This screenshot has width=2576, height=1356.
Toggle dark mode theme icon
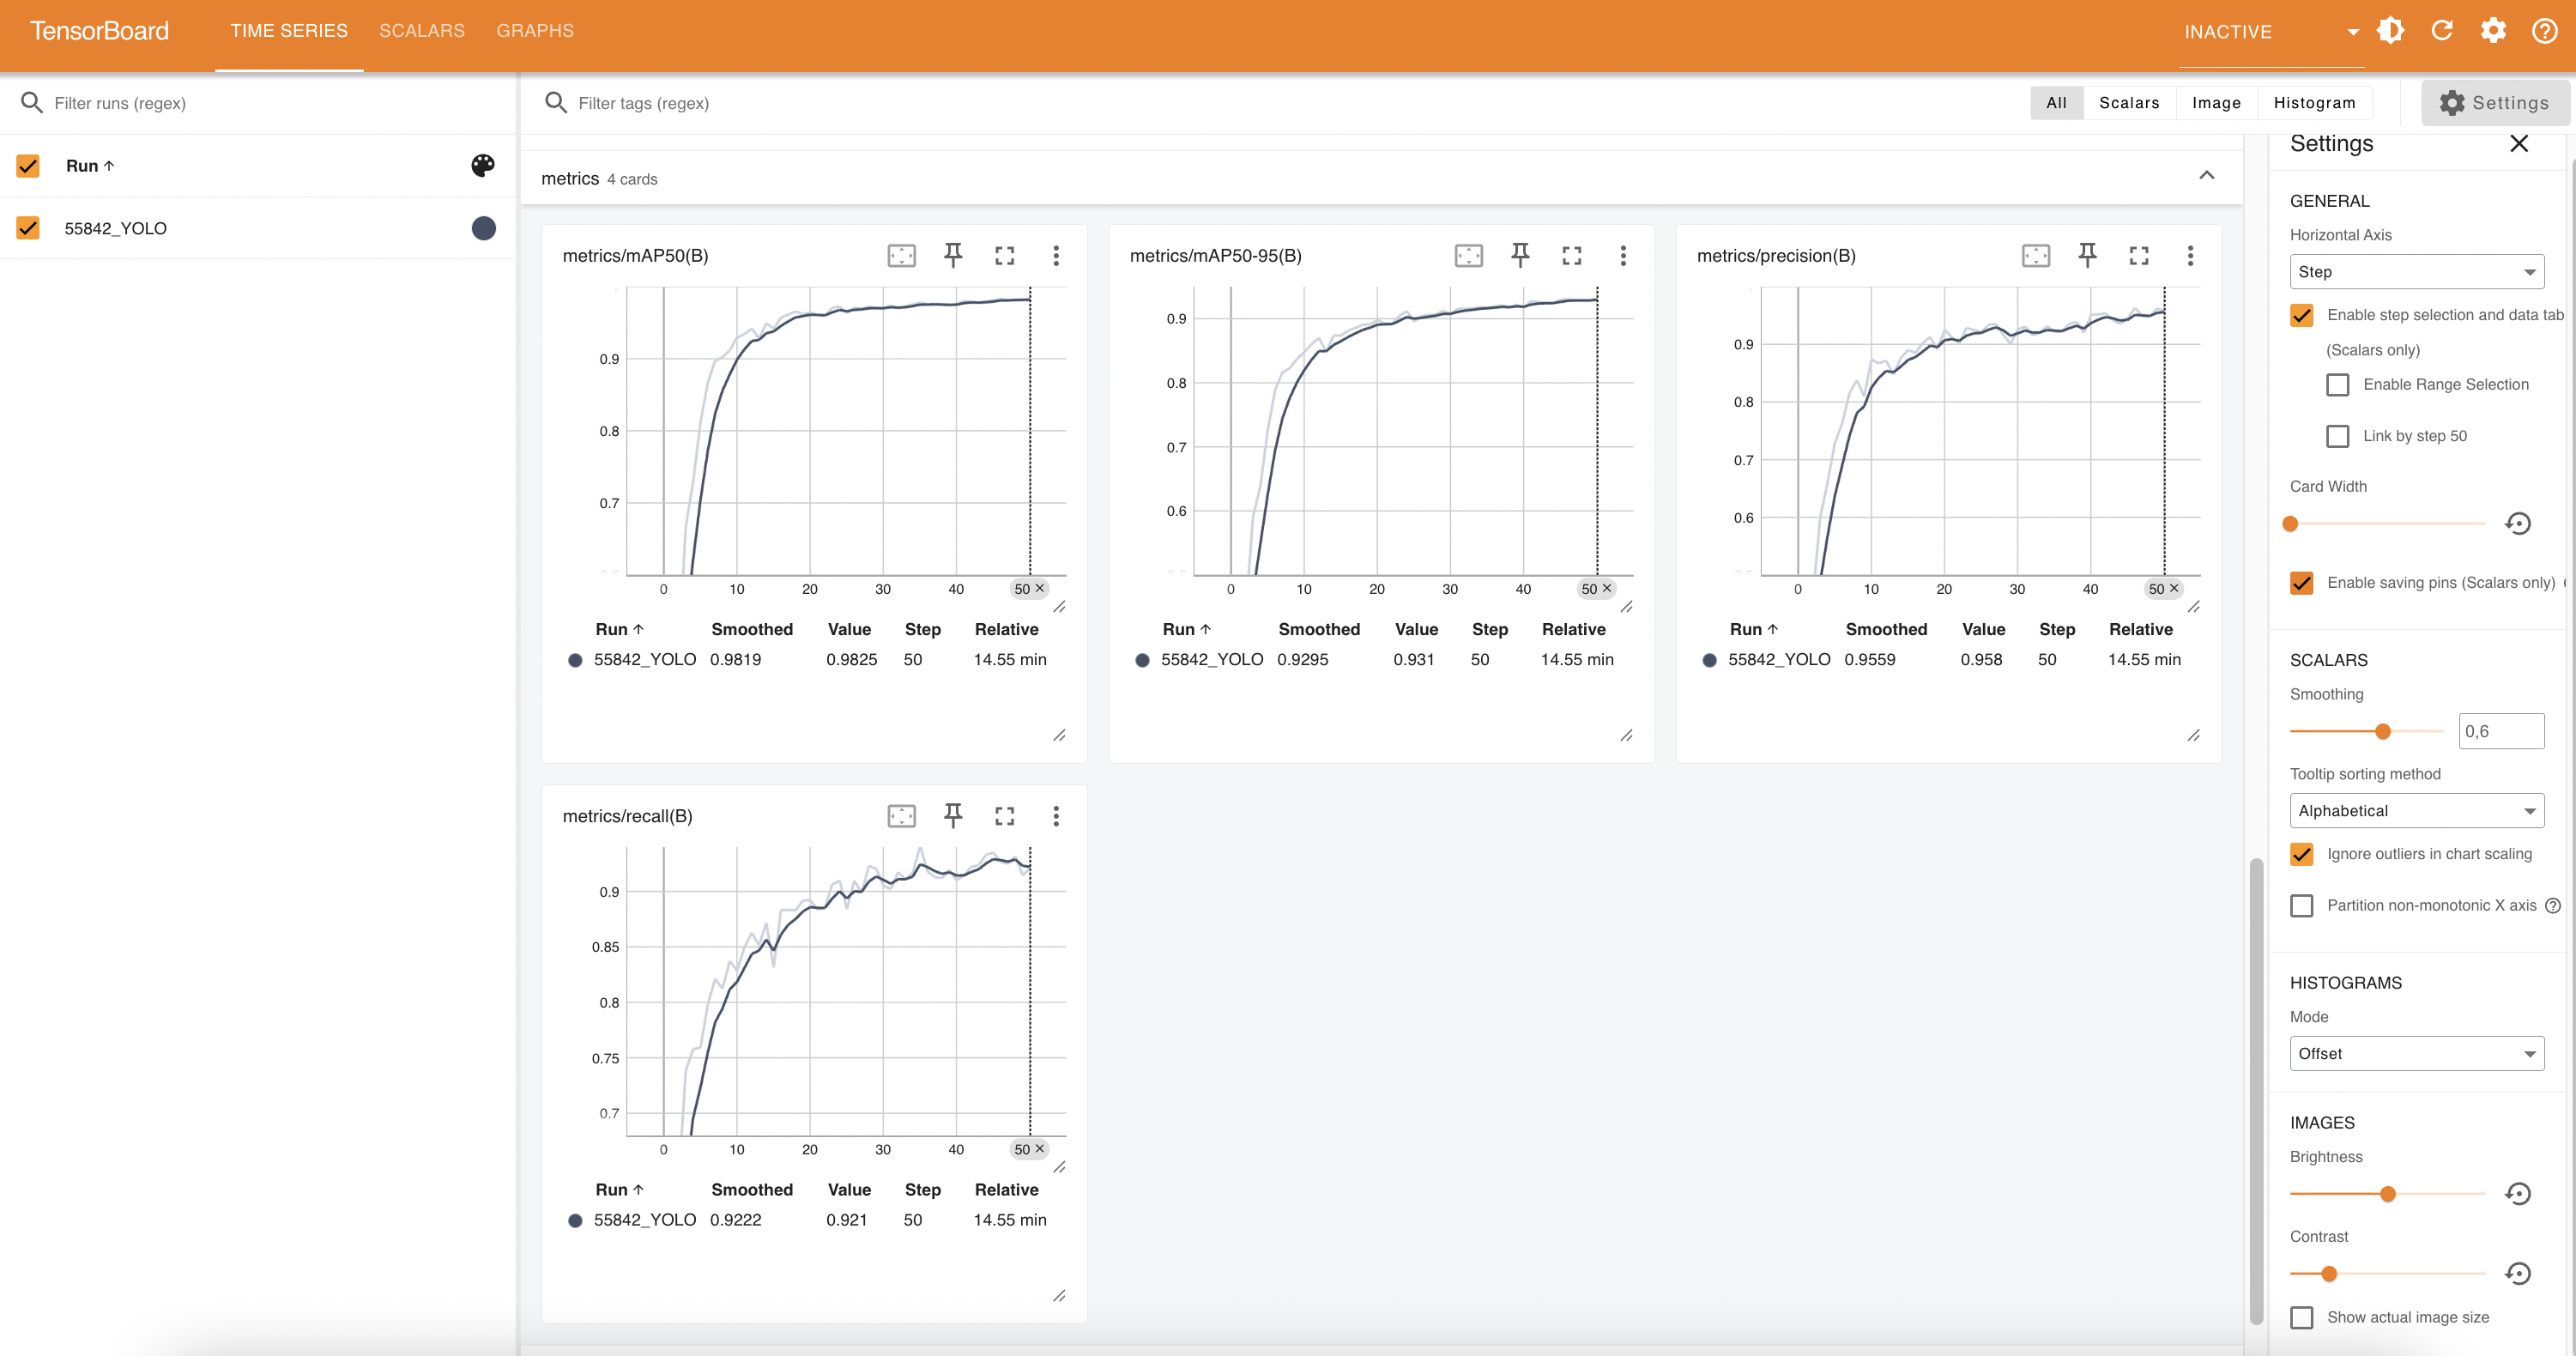tap(2391, 31)
